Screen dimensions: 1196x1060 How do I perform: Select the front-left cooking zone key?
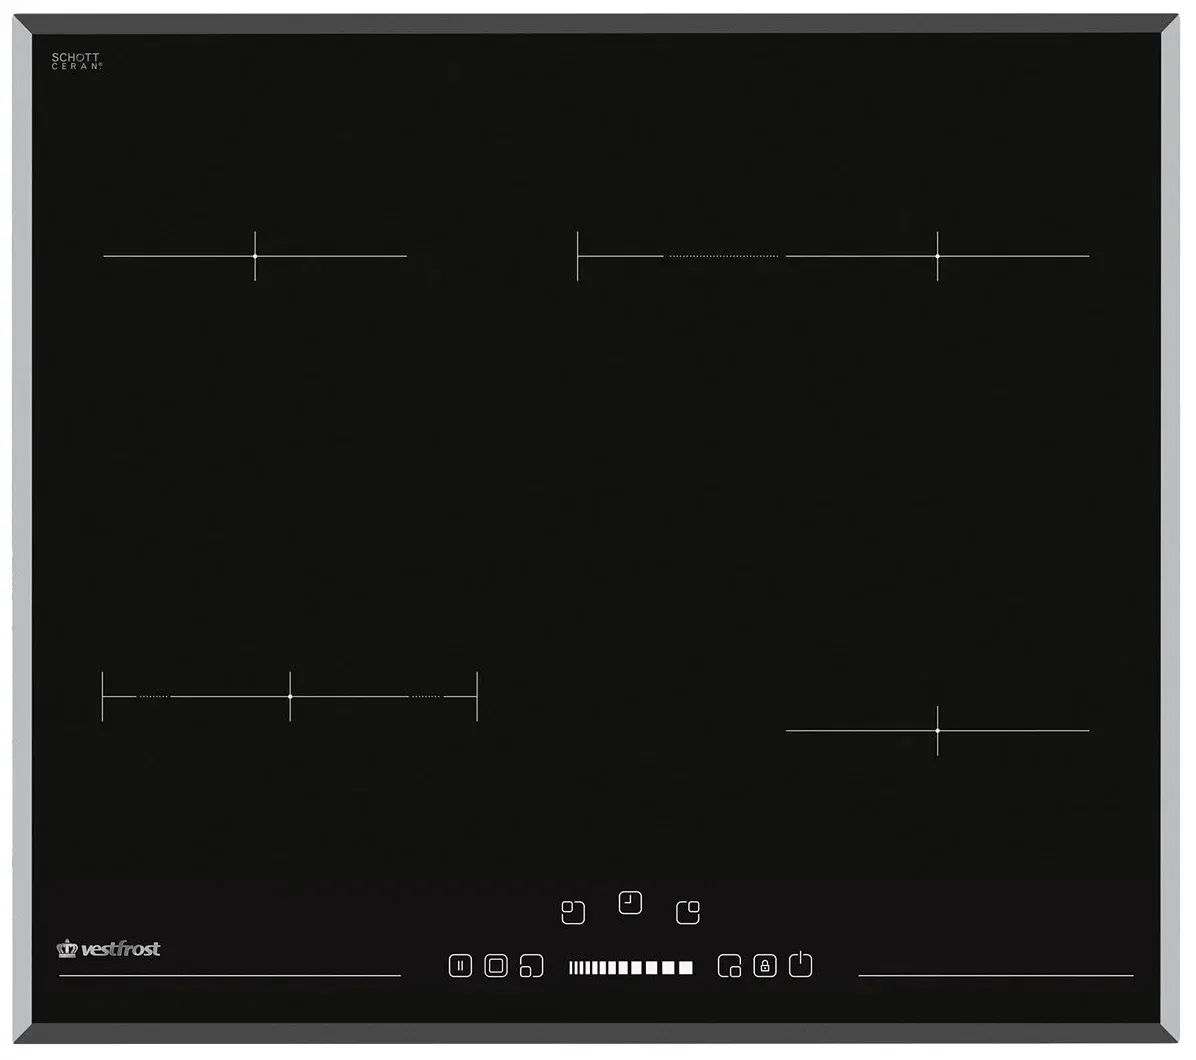click(x=532, y=966)
